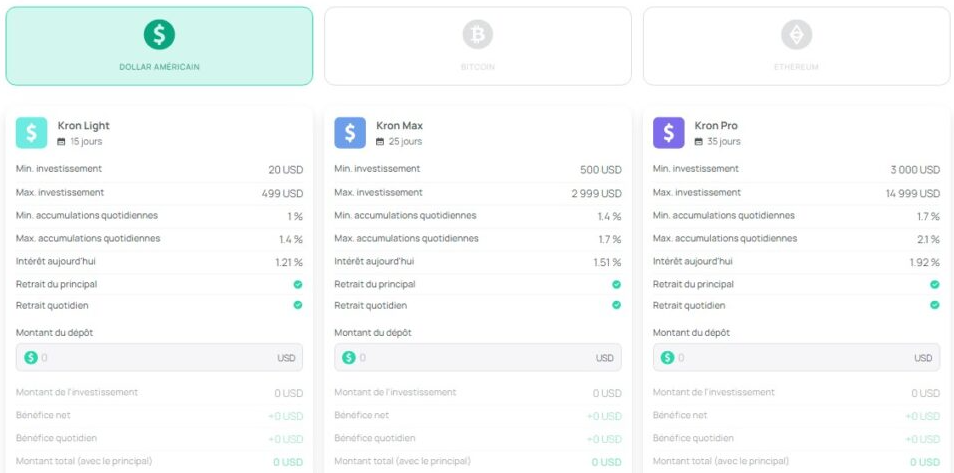Click Kron Light total amount 0 USD value
954x473 pixels.
(288, 462)
